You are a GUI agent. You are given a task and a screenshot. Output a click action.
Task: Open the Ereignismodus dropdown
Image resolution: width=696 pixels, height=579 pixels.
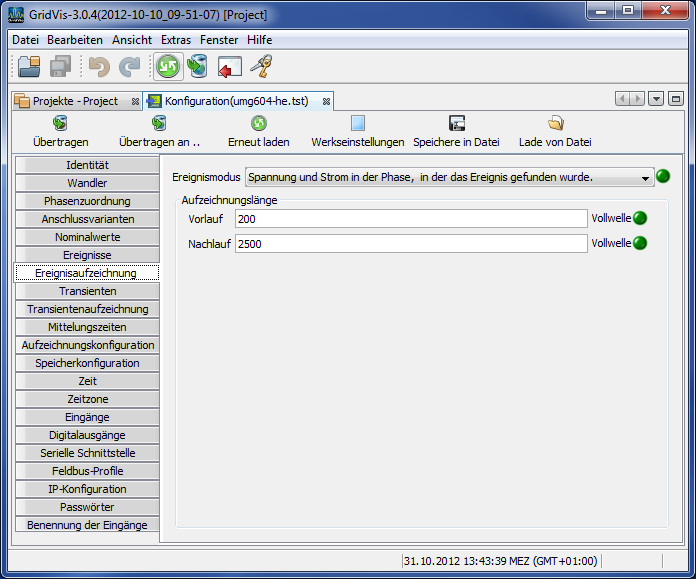pos(449,177)
